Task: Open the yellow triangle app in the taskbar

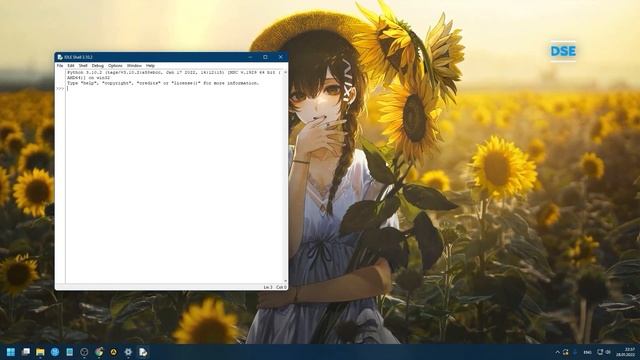Action: (113, 352)
